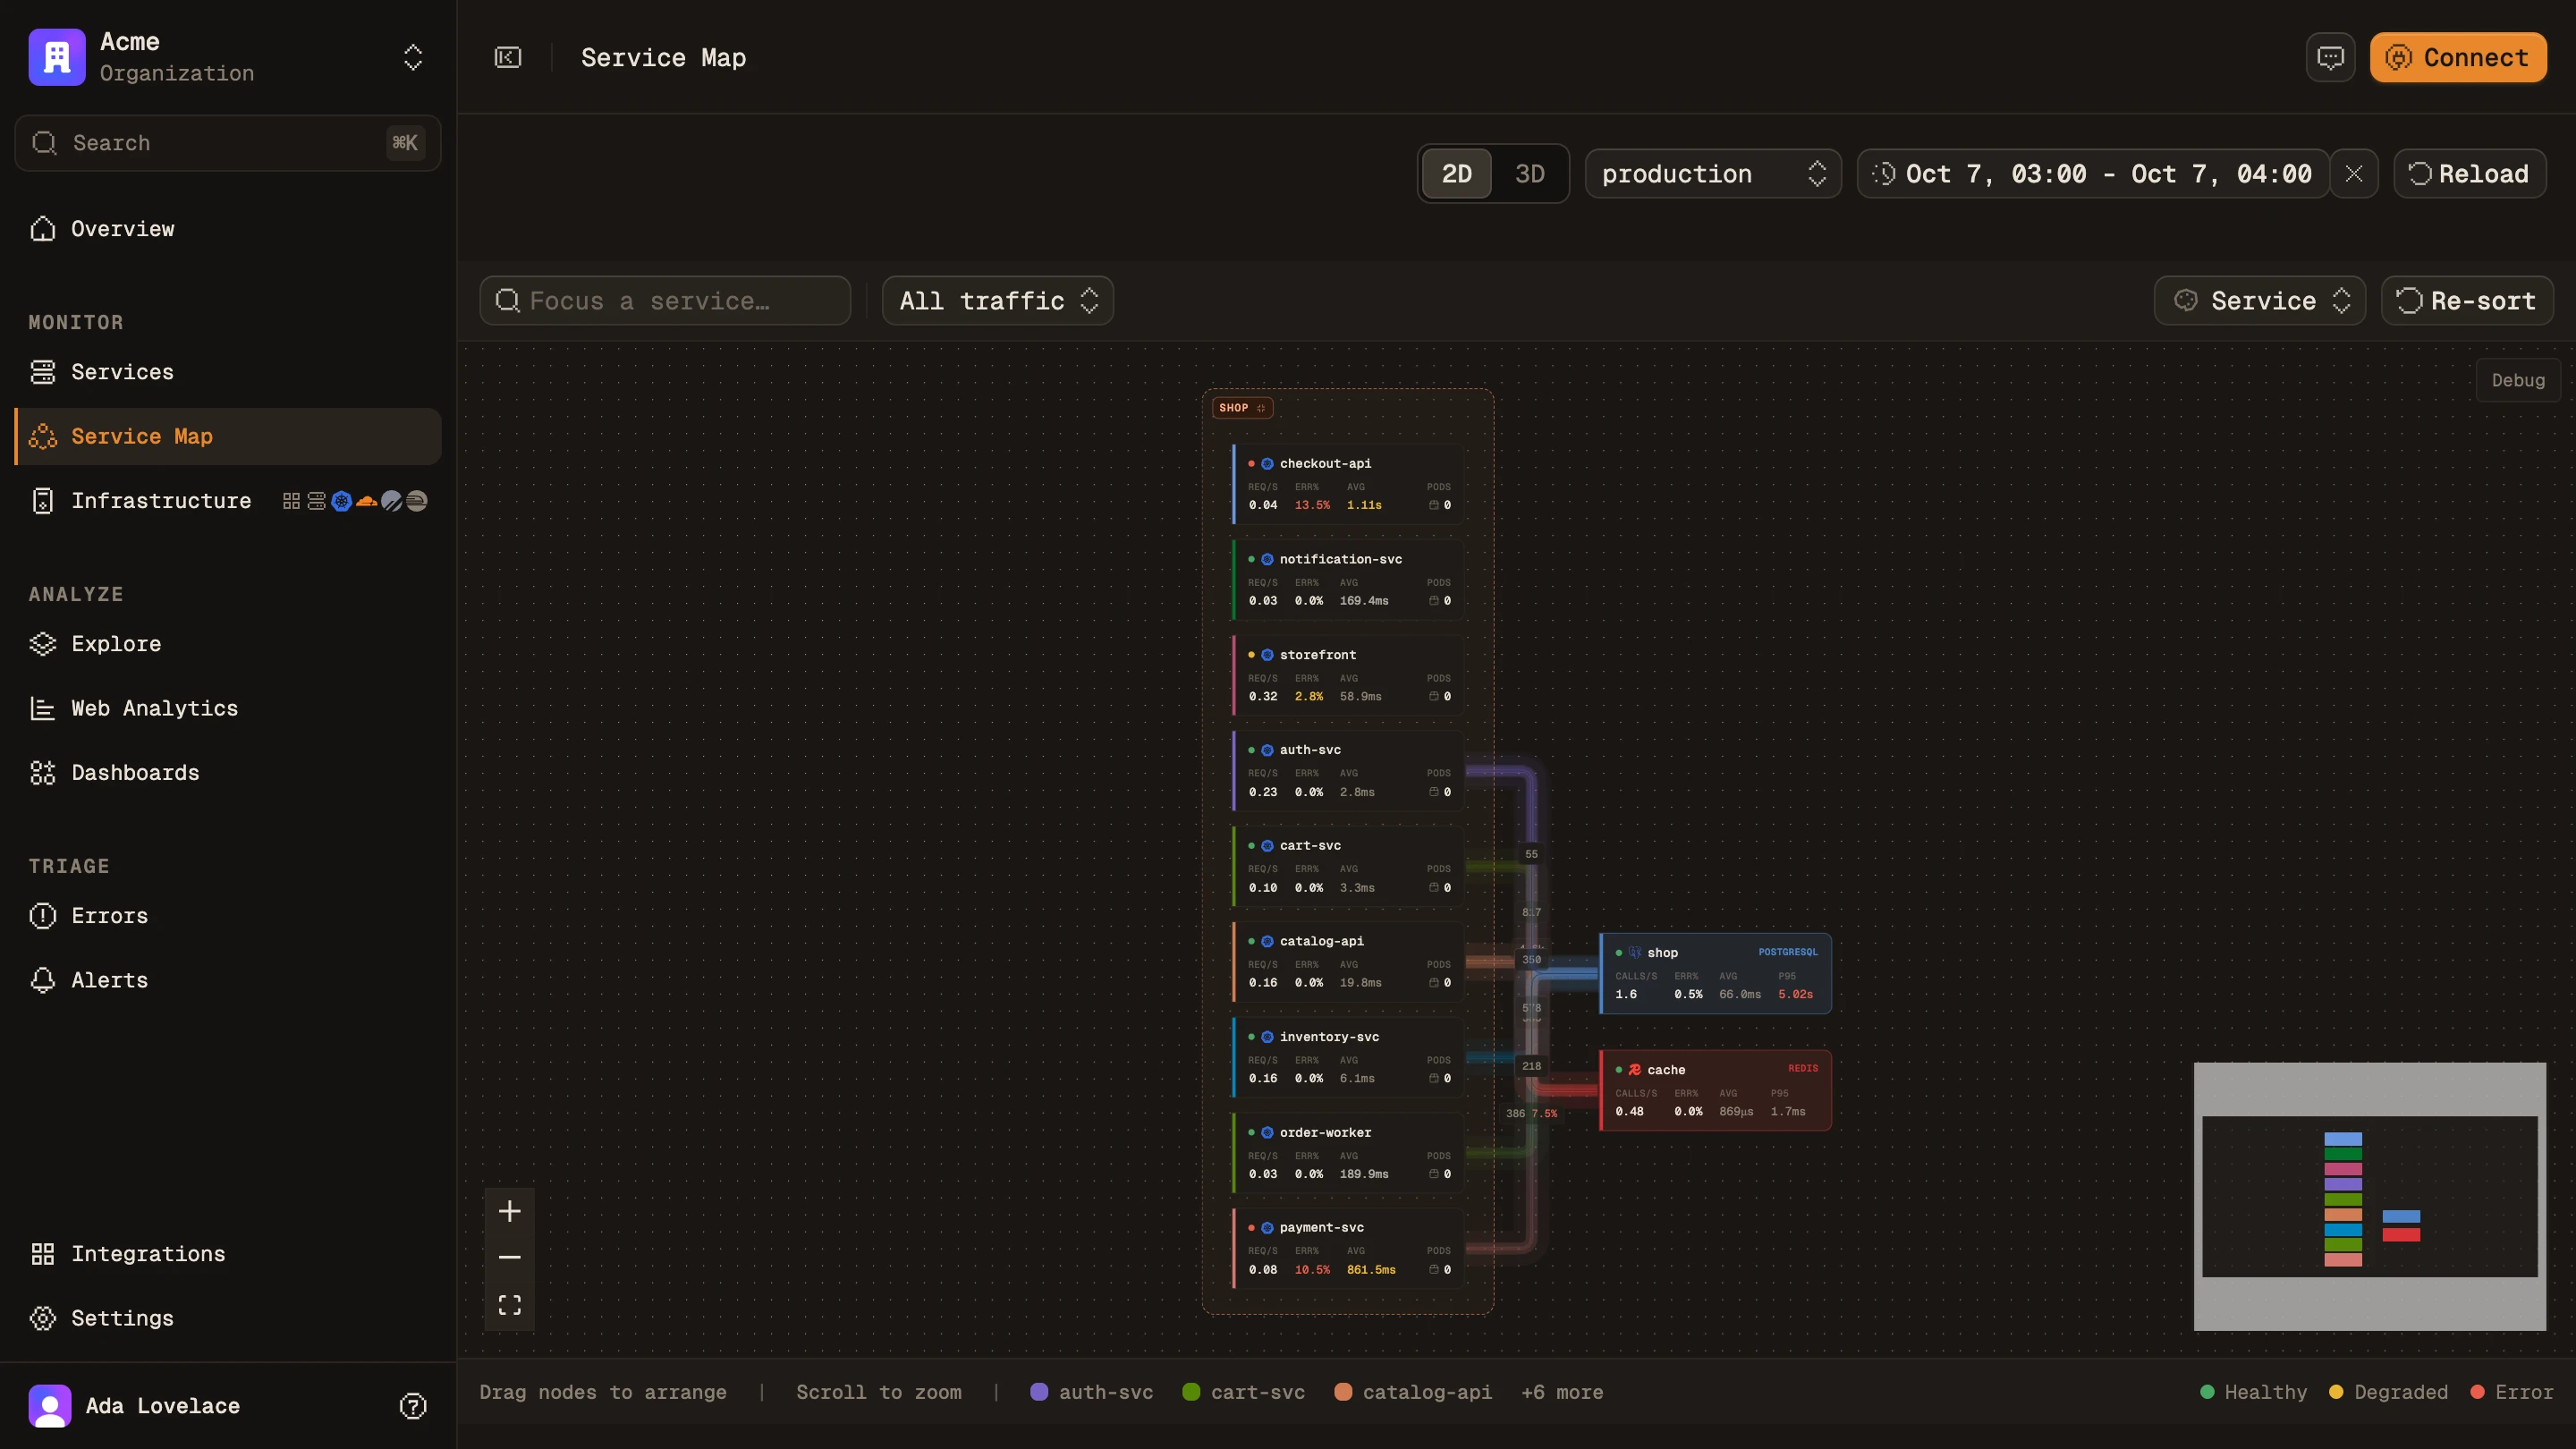
Task: Click the Re-sort button
Action: [2466, 301]
